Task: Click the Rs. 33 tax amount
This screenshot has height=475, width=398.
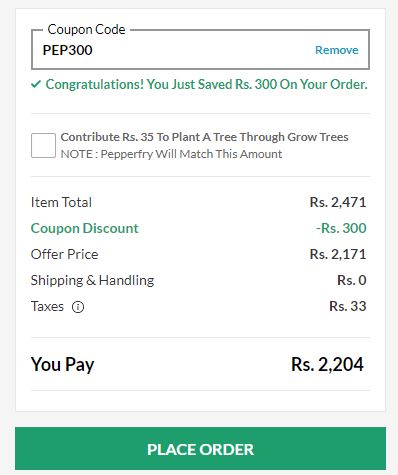Action: tap(348, 306)
